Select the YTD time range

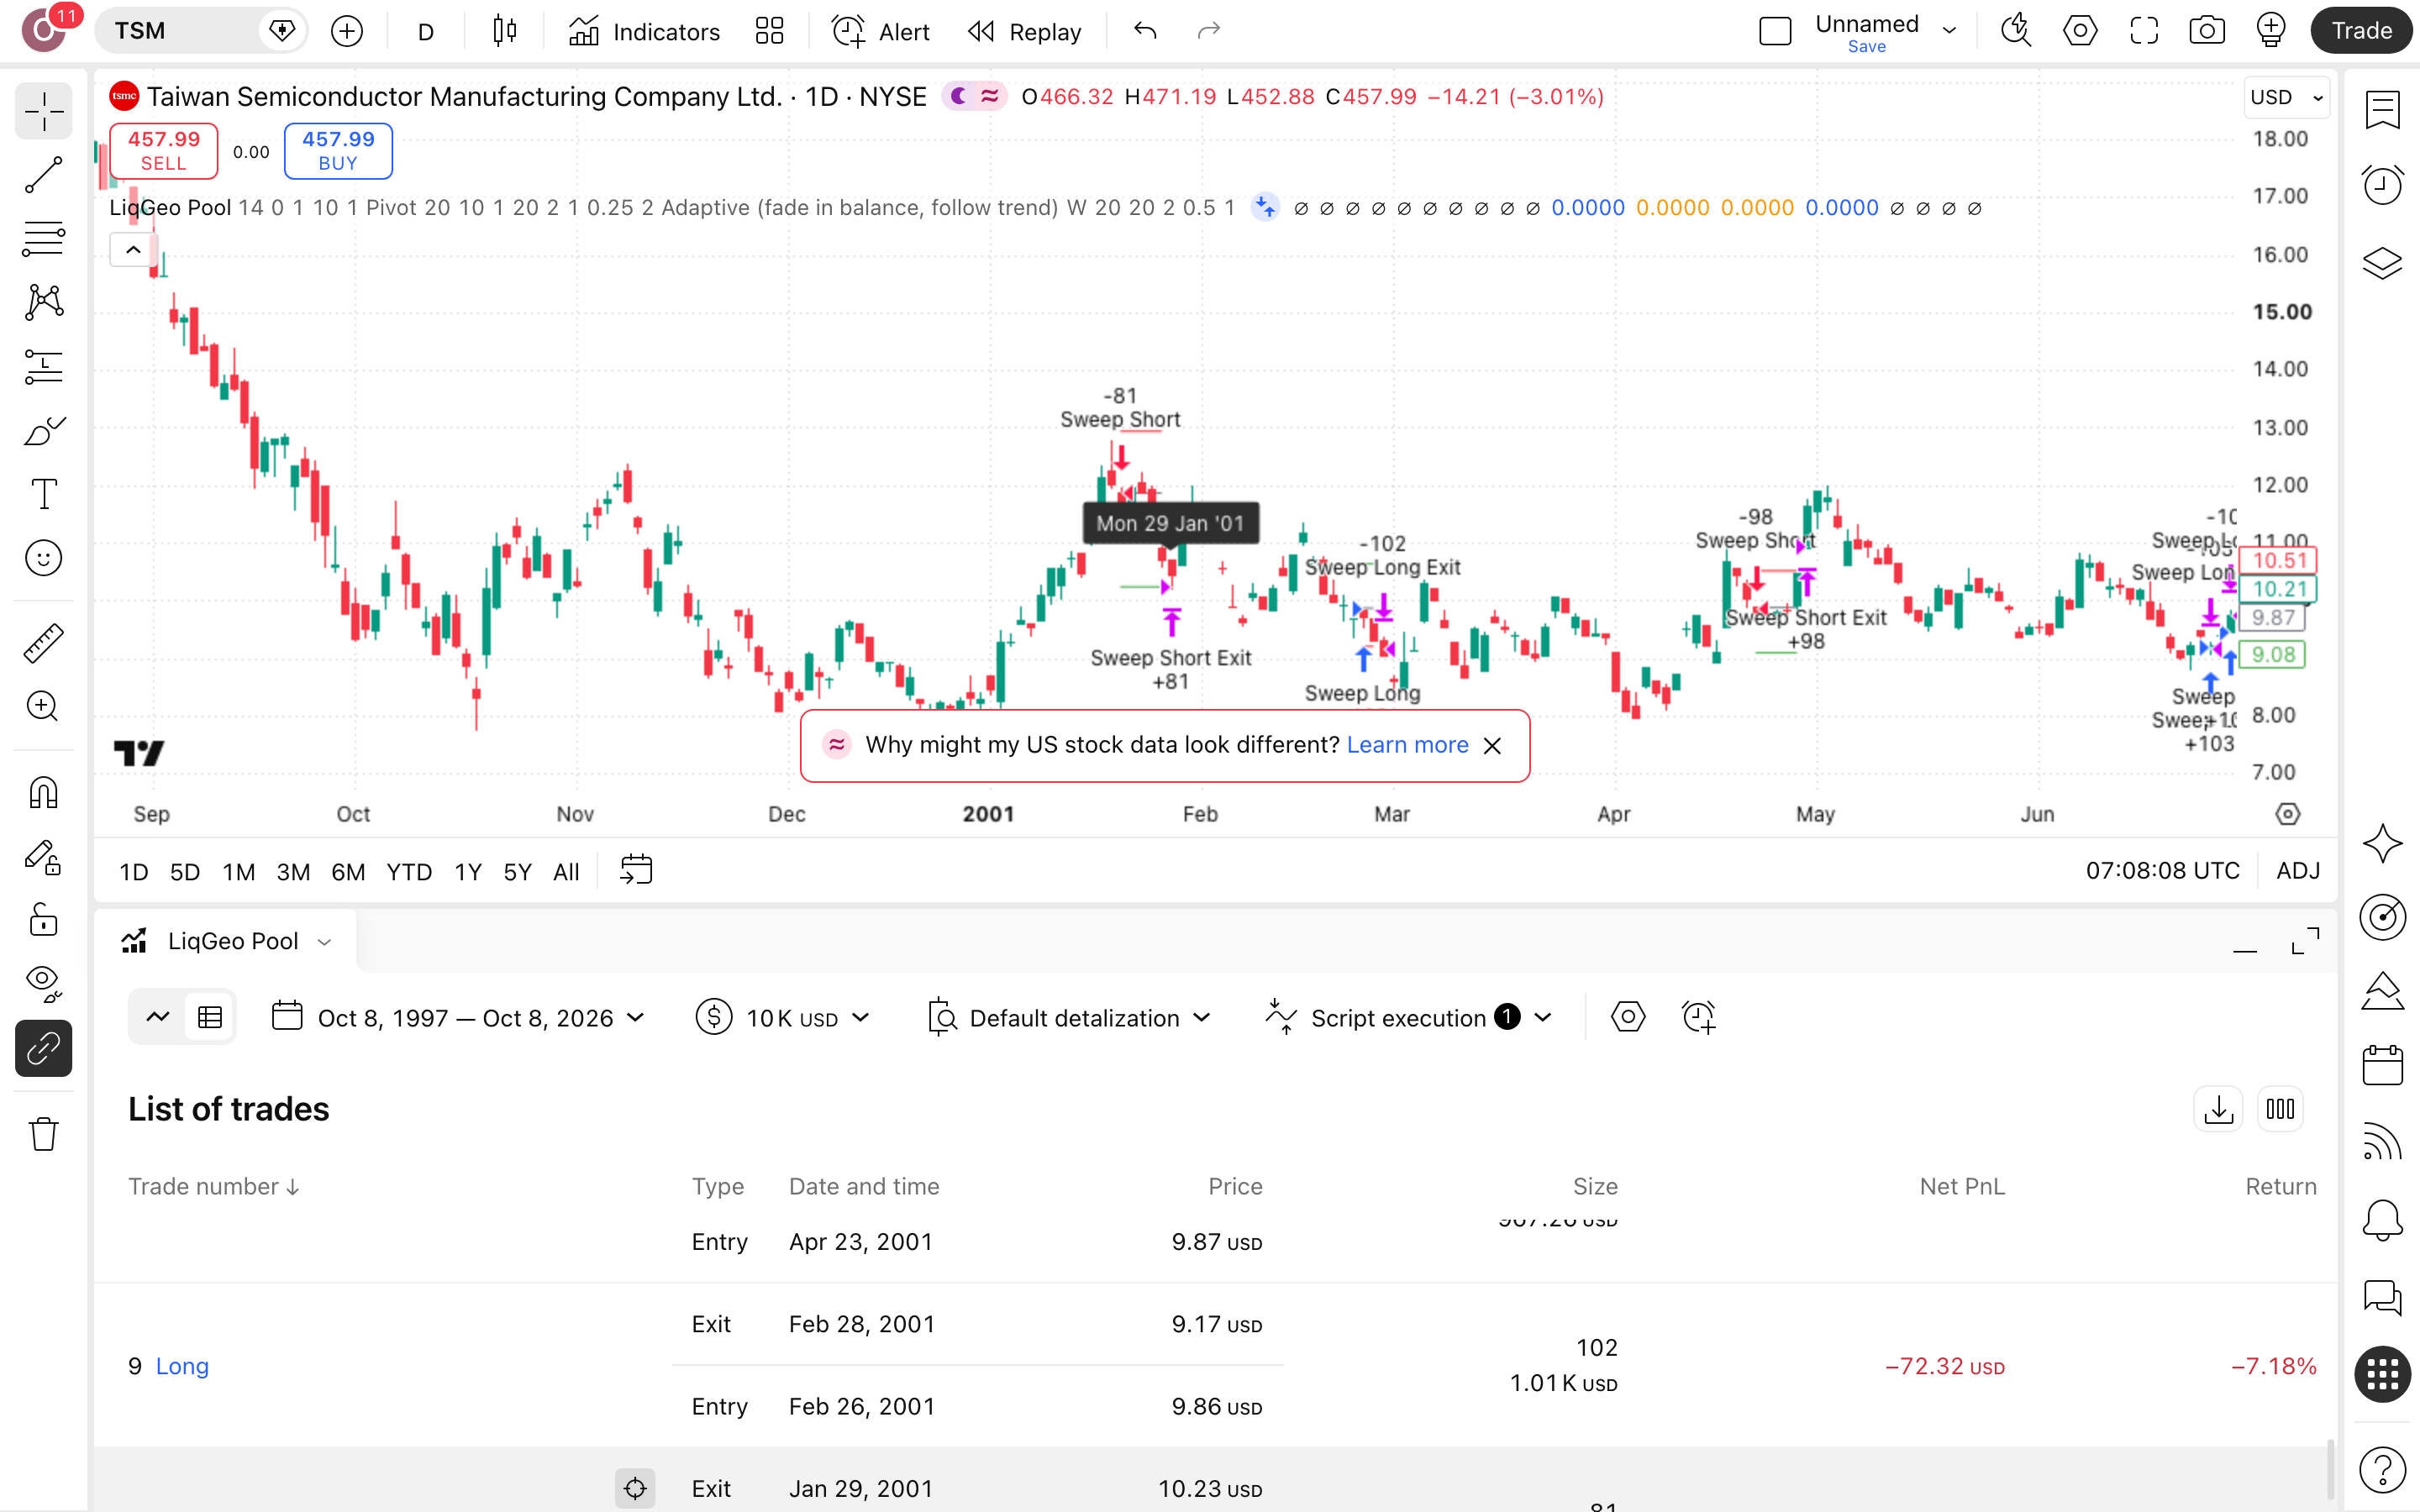[x=409, y=872]
